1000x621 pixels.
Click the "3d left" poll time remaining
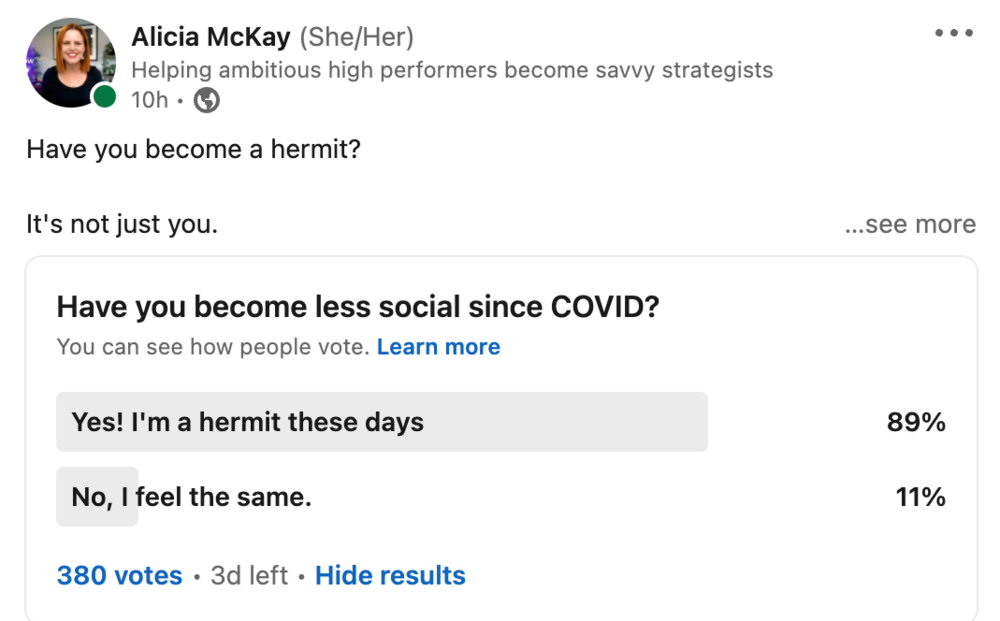(x=249, y=576)
